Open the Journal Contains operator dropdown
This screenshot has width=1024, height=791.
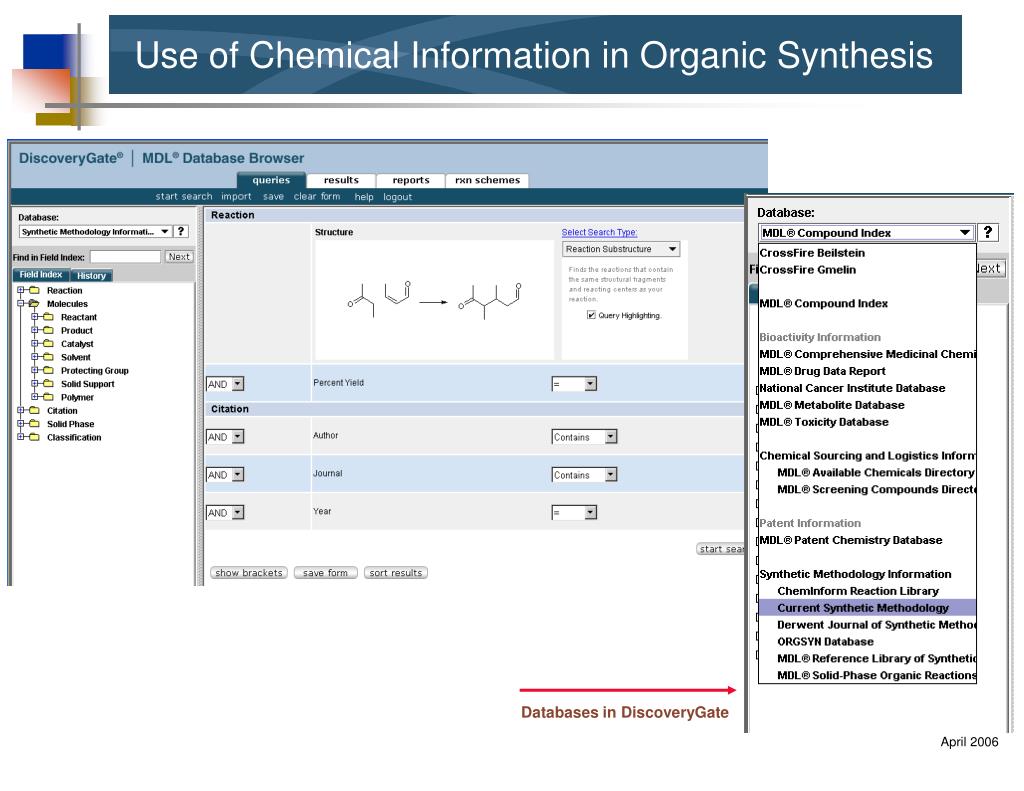pyautogui.click(x=584, y=475)
